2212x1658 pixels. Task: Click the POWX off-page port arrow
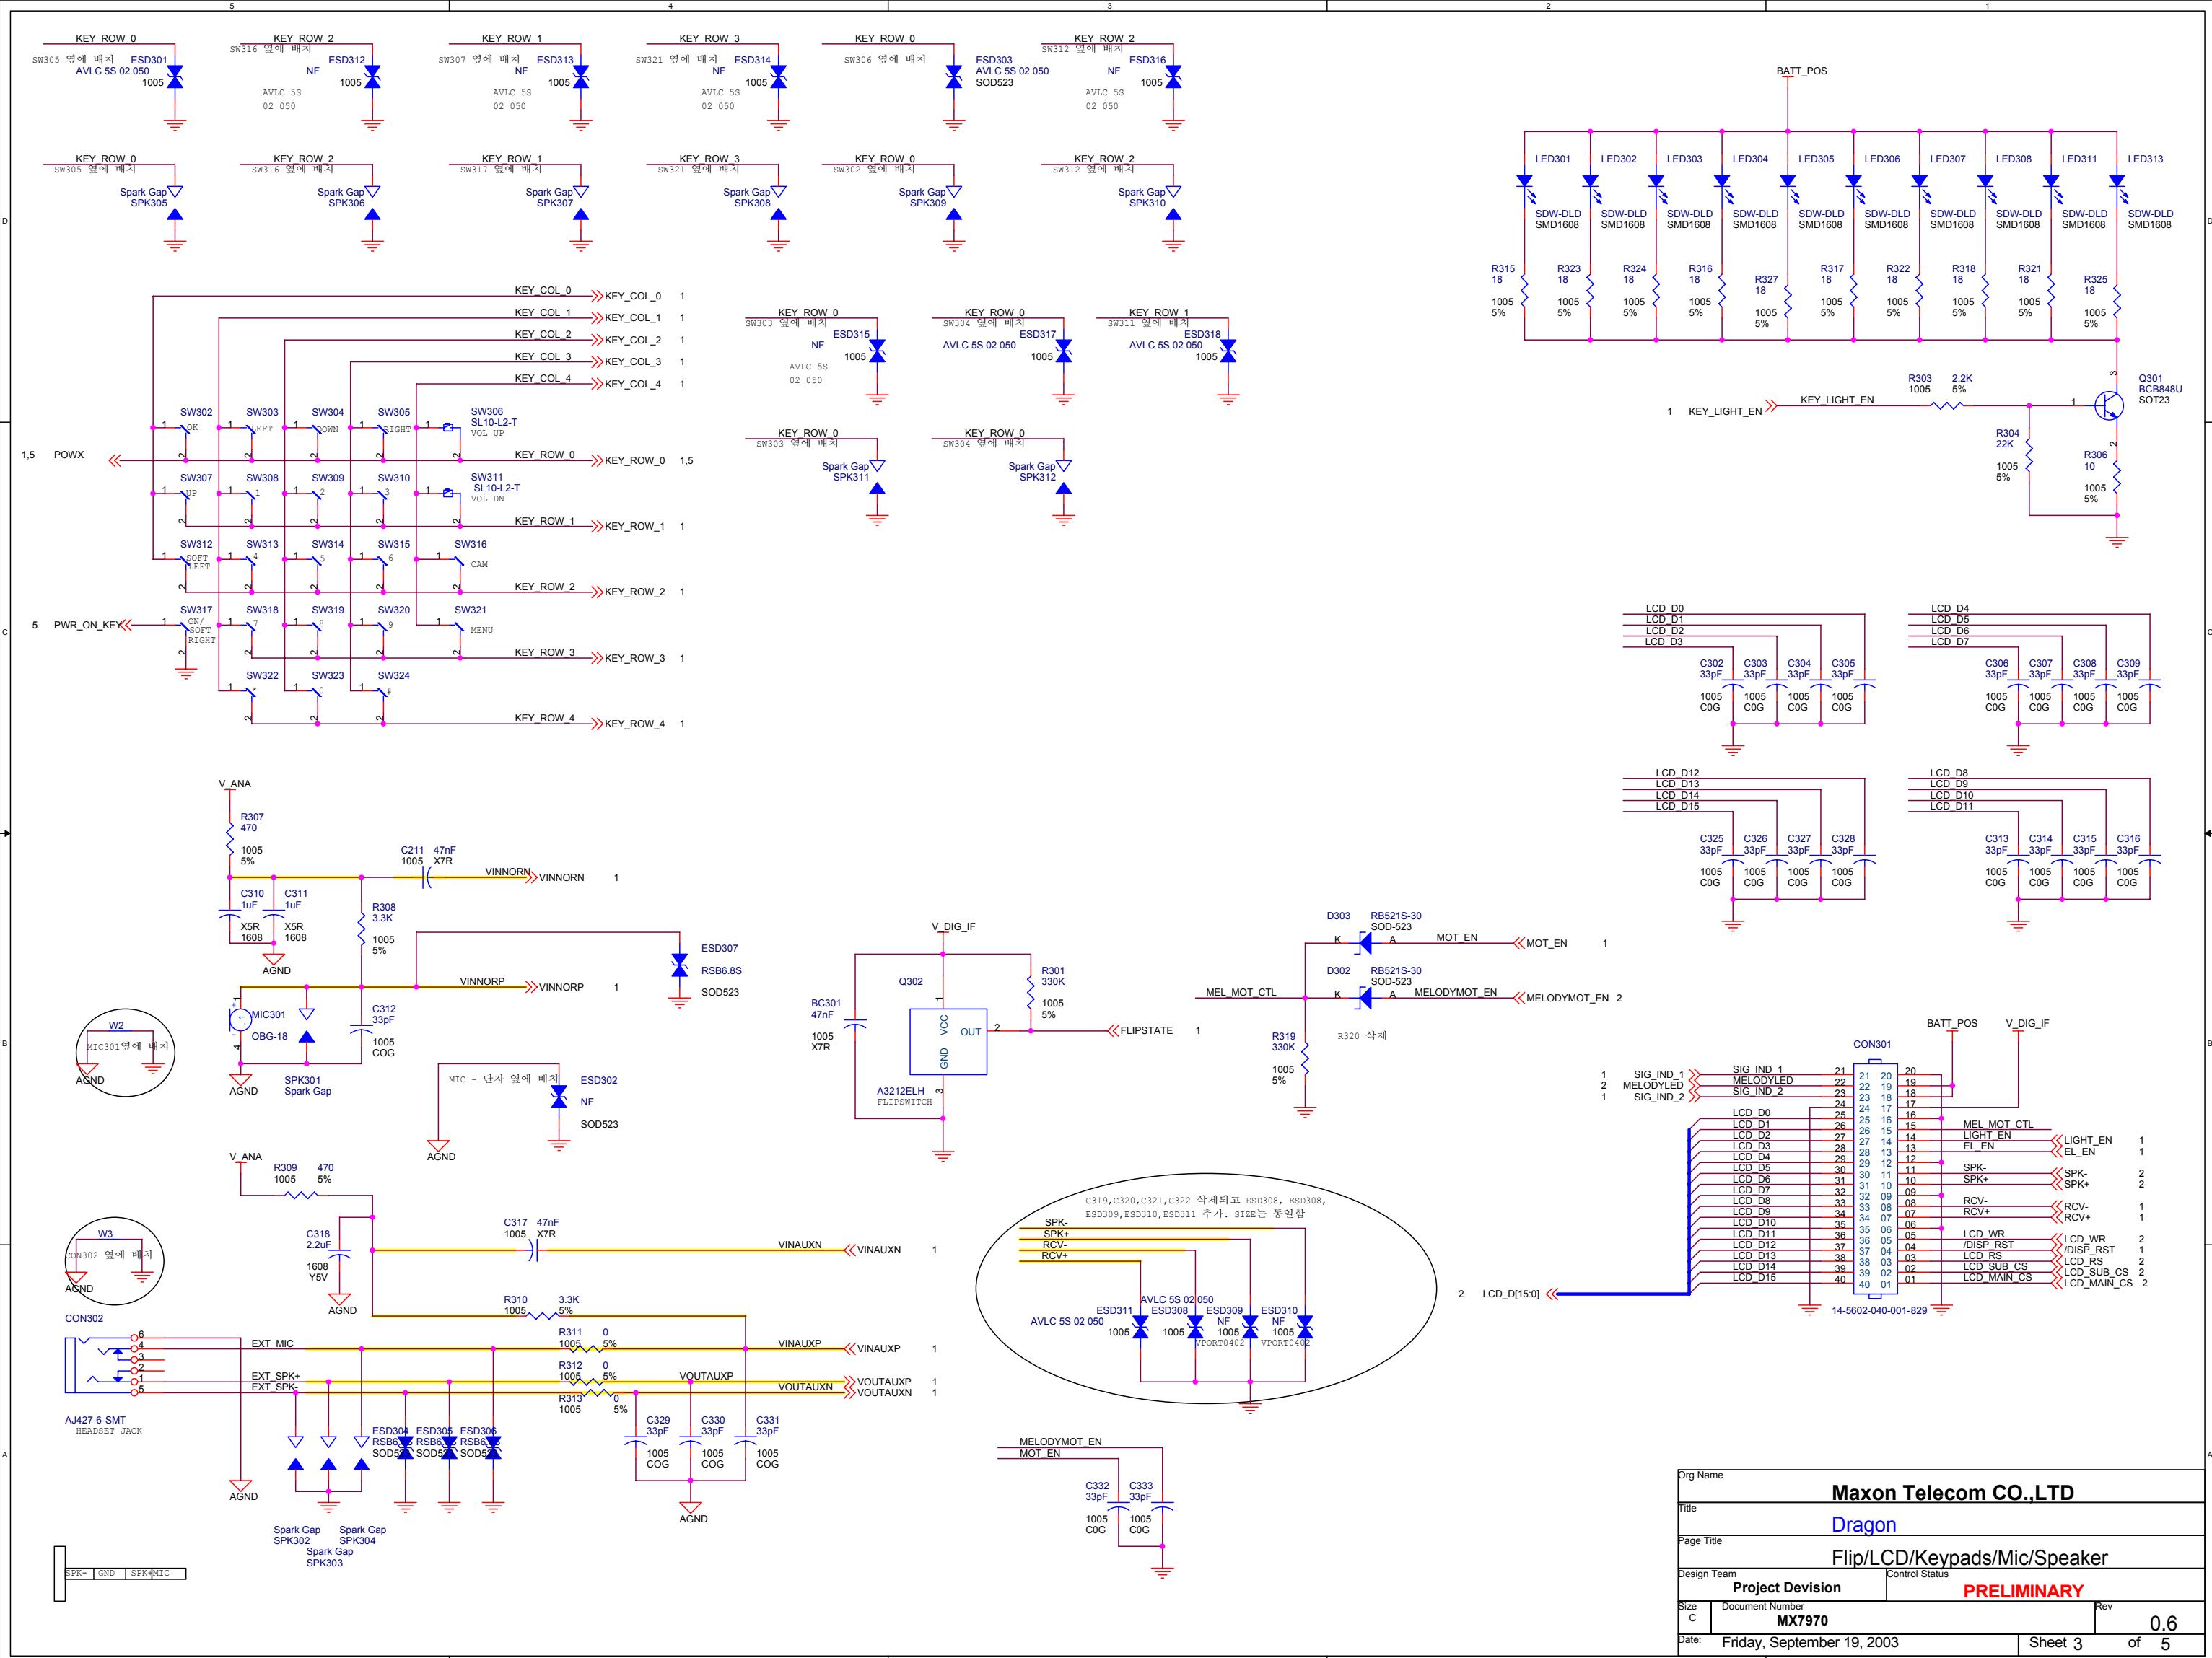pyautogui.click(x=116, y=460)
